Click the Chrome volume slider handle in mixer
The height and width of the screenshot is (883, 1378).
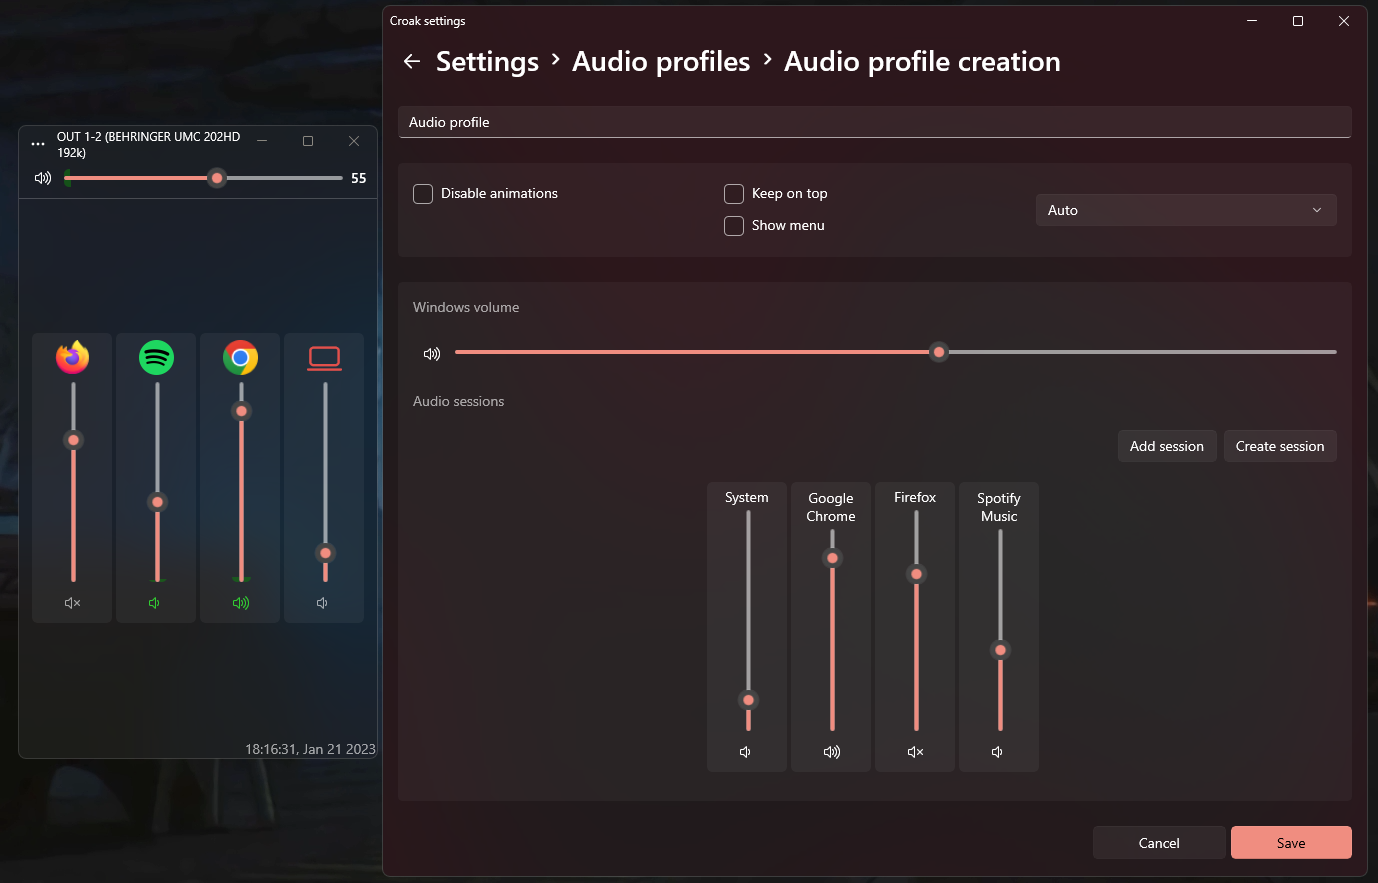tap(241, 411)
